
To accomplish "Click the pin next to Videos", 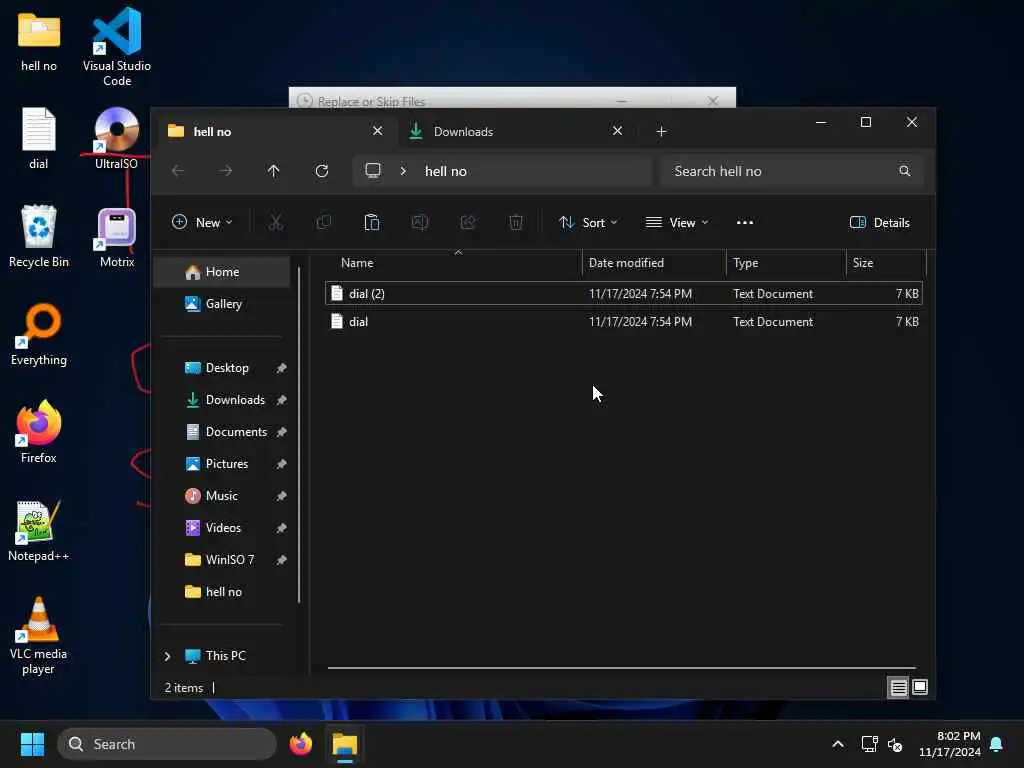I will click(x=281, y=528).
